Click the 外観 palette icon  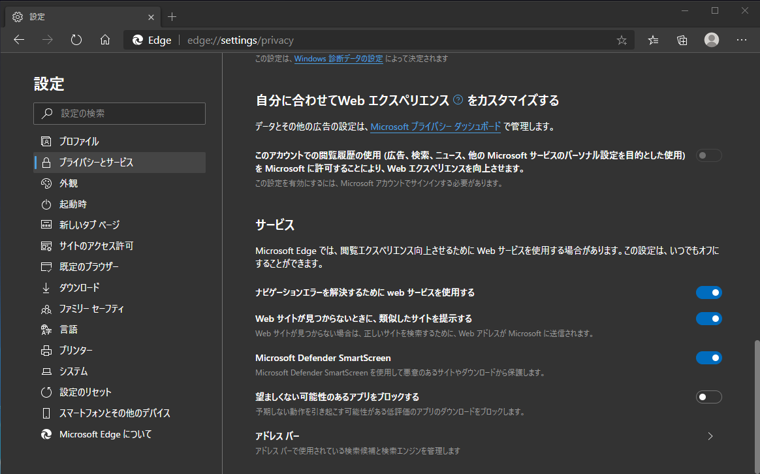pos(46,183)
